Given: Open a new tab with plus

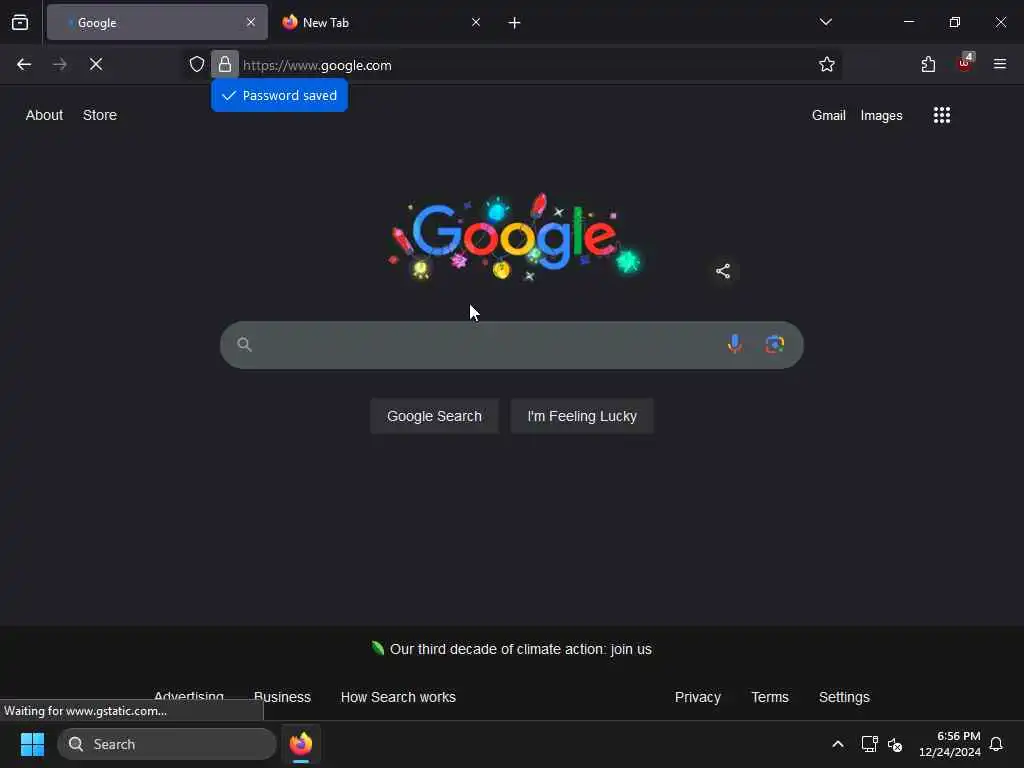Looking at the screenshot, I should pyautogui.click(x=515, y=23).
